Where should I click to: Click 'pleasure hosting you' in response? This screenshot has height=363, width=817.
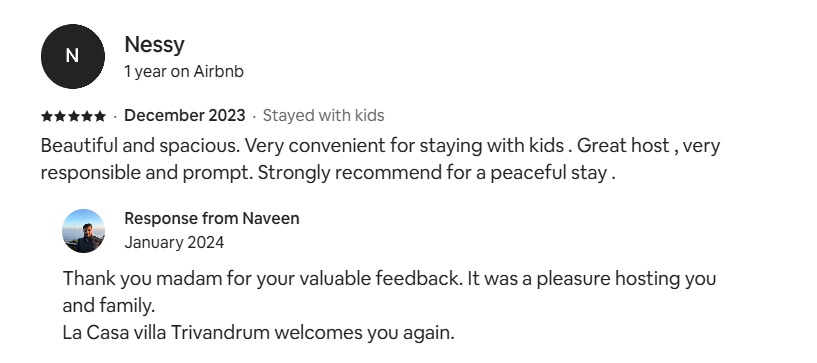click(626, 279)
